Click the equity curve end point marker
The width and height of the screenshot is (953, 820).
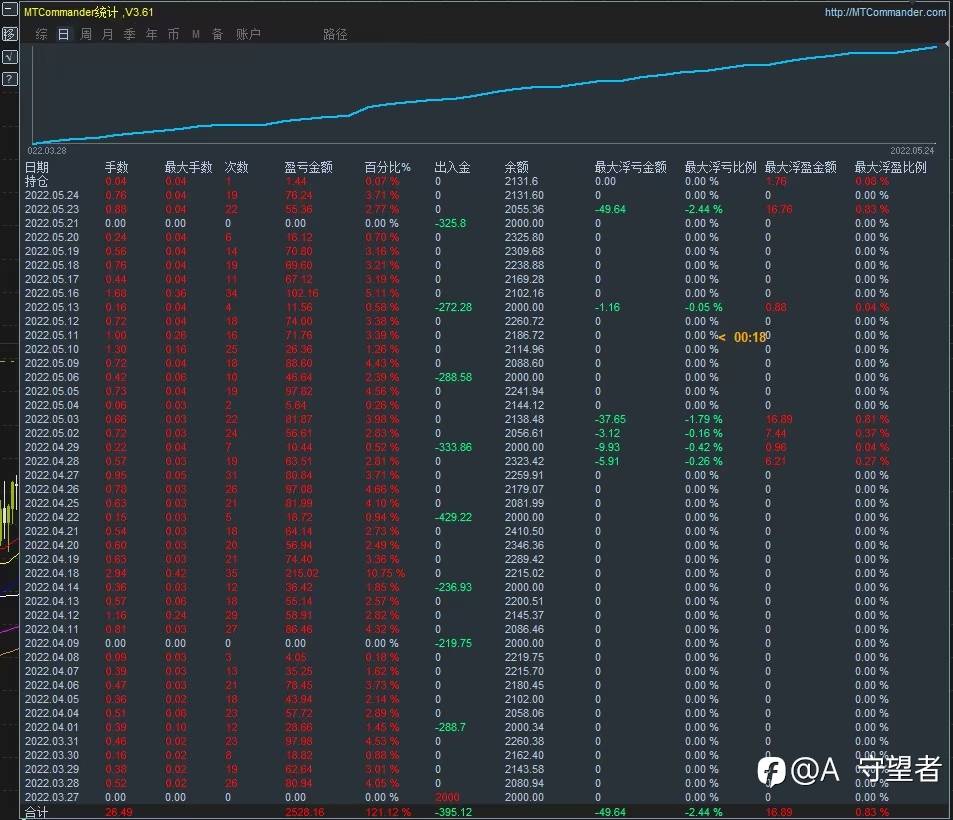click(947, 44)
